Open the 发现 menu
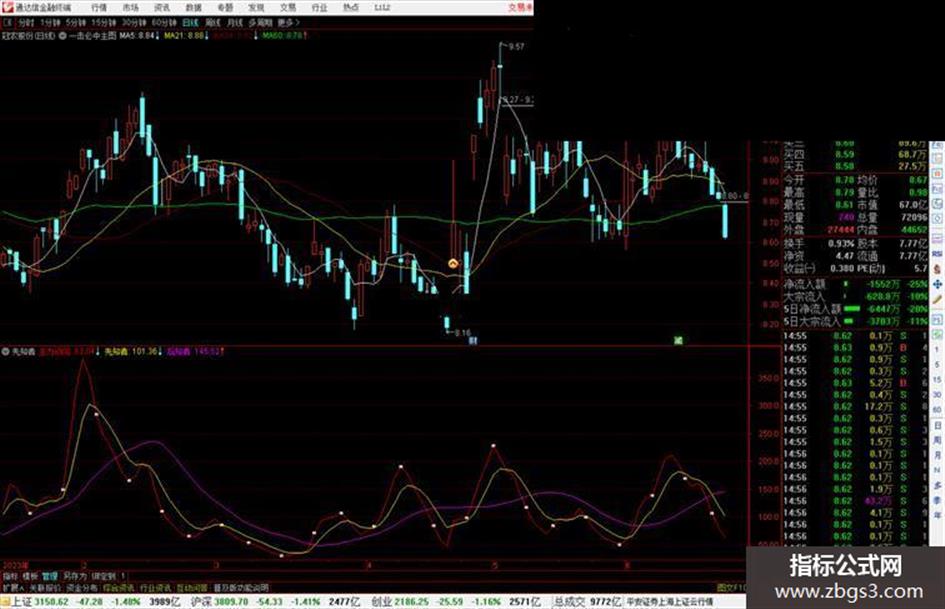The width and height of the screenshot is (945, 609). pyautogui.click(x=256, y=7)
